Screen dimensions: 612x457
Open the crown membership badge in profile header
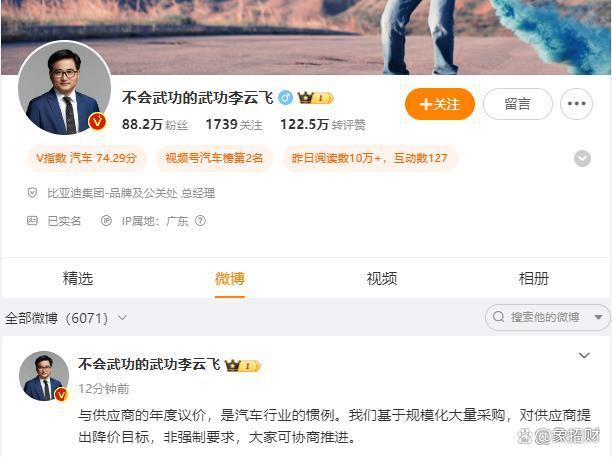(315, 98)
